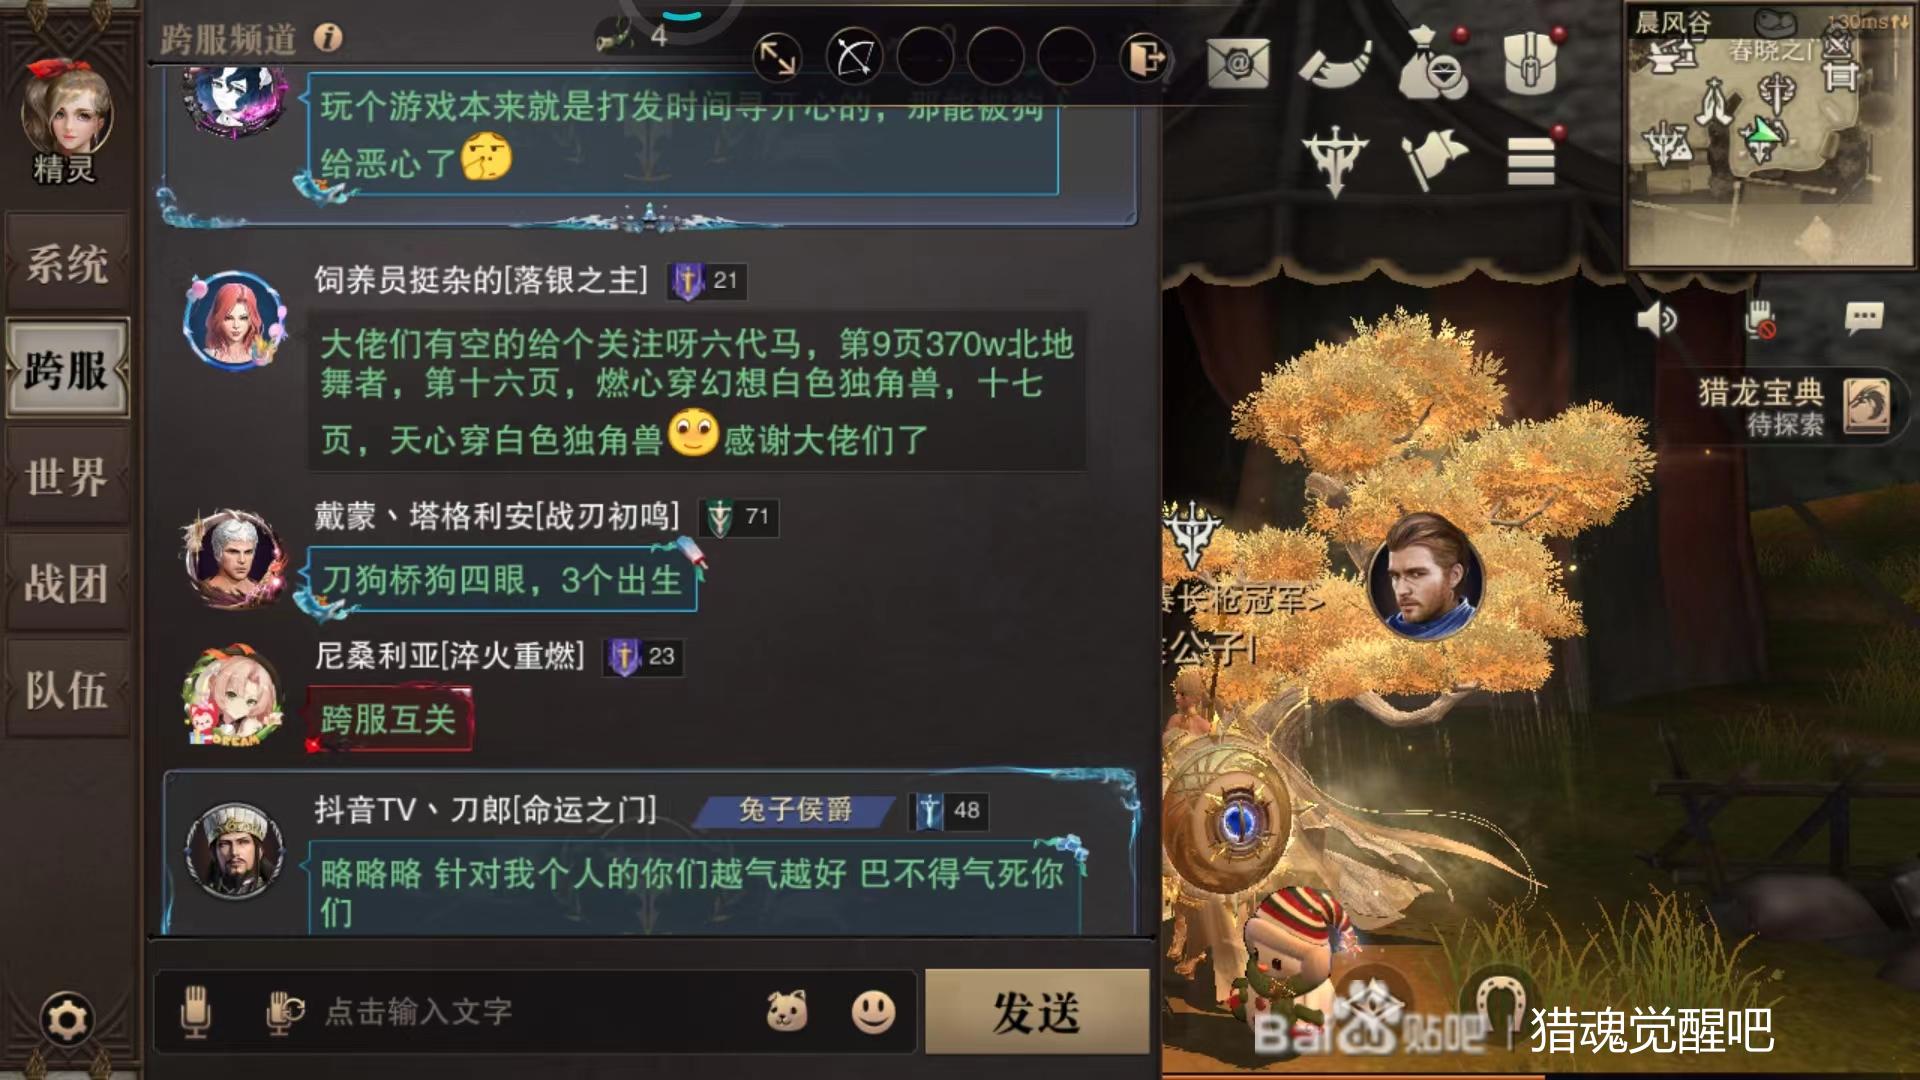Screen dimensions: 1920x1080
Task: Toggle the chat bubble display icon
Action: click(x=1863, y=319)
